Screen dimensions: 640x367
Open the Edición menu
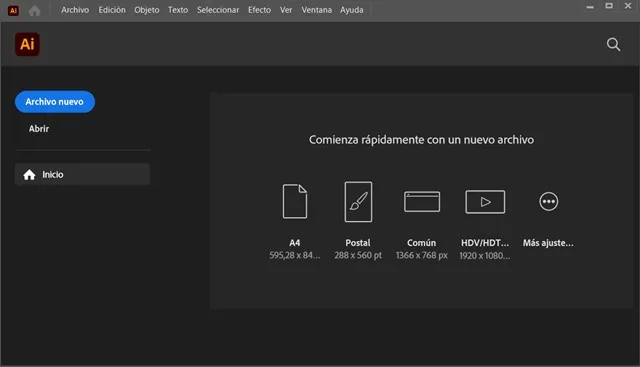[x=112, y=10]
